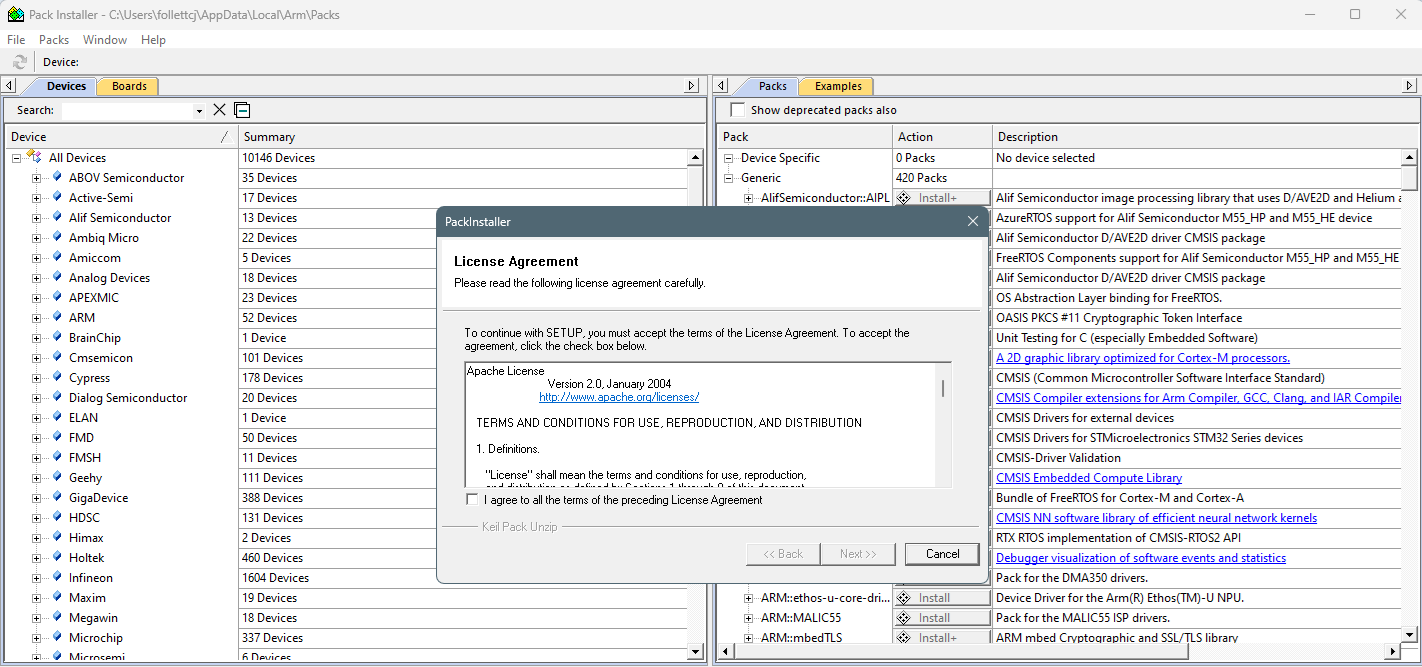Switch to the Boards tab
Viewport: 1422px width, 667px height.
129,86
